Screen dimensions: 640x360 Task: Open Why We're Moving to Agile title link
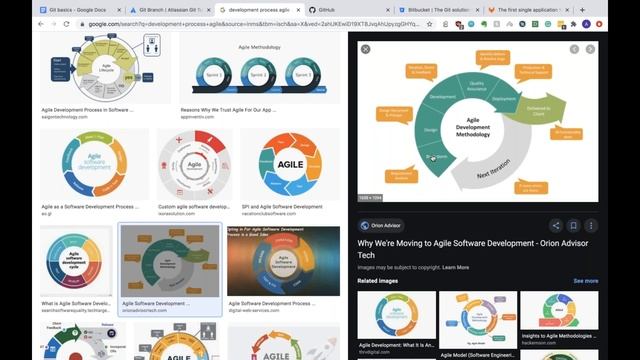(x=473, y=249)
